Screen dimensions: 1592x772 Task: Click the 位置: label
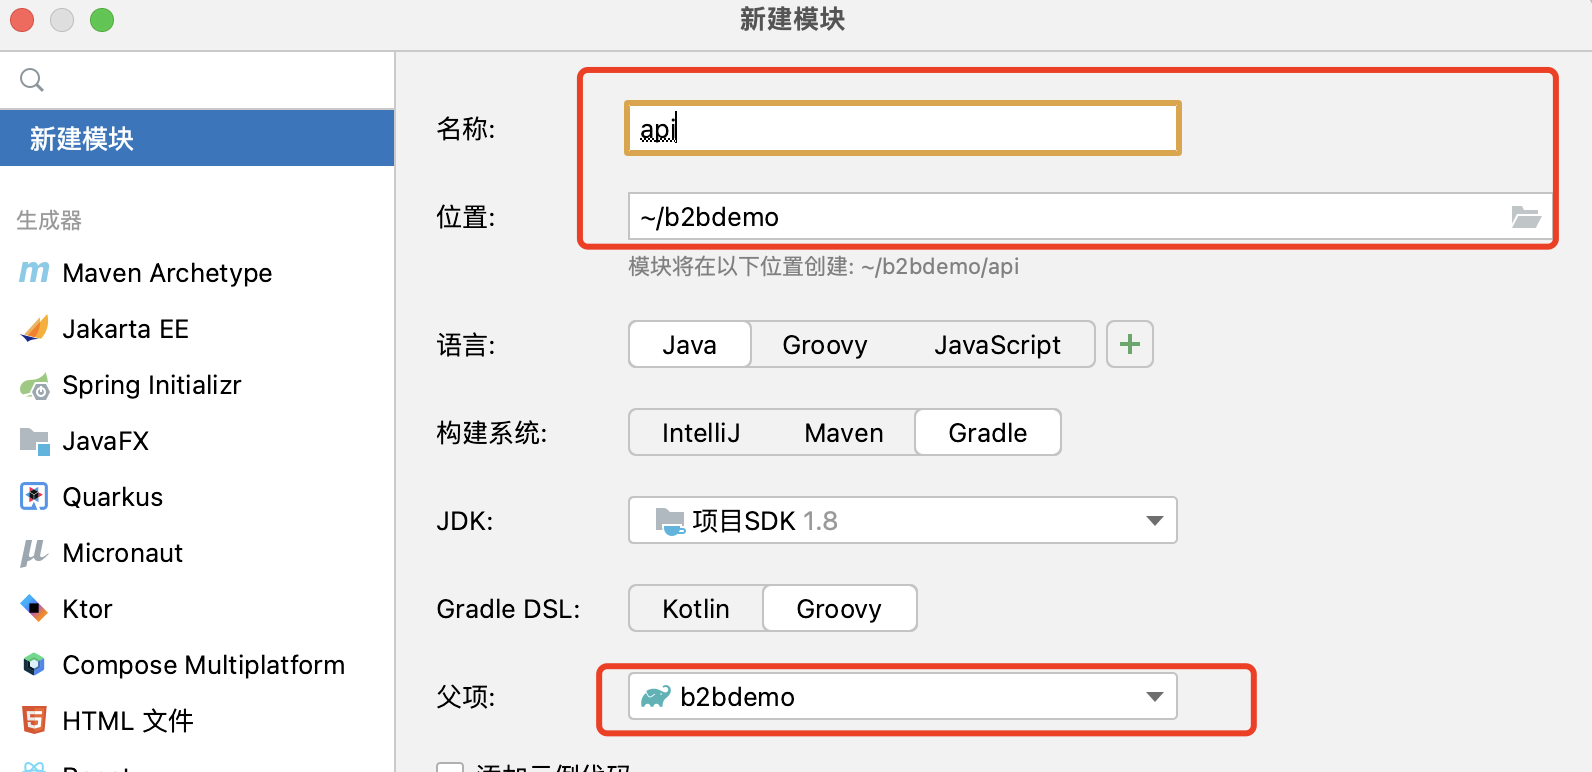(x=466, y=217)
